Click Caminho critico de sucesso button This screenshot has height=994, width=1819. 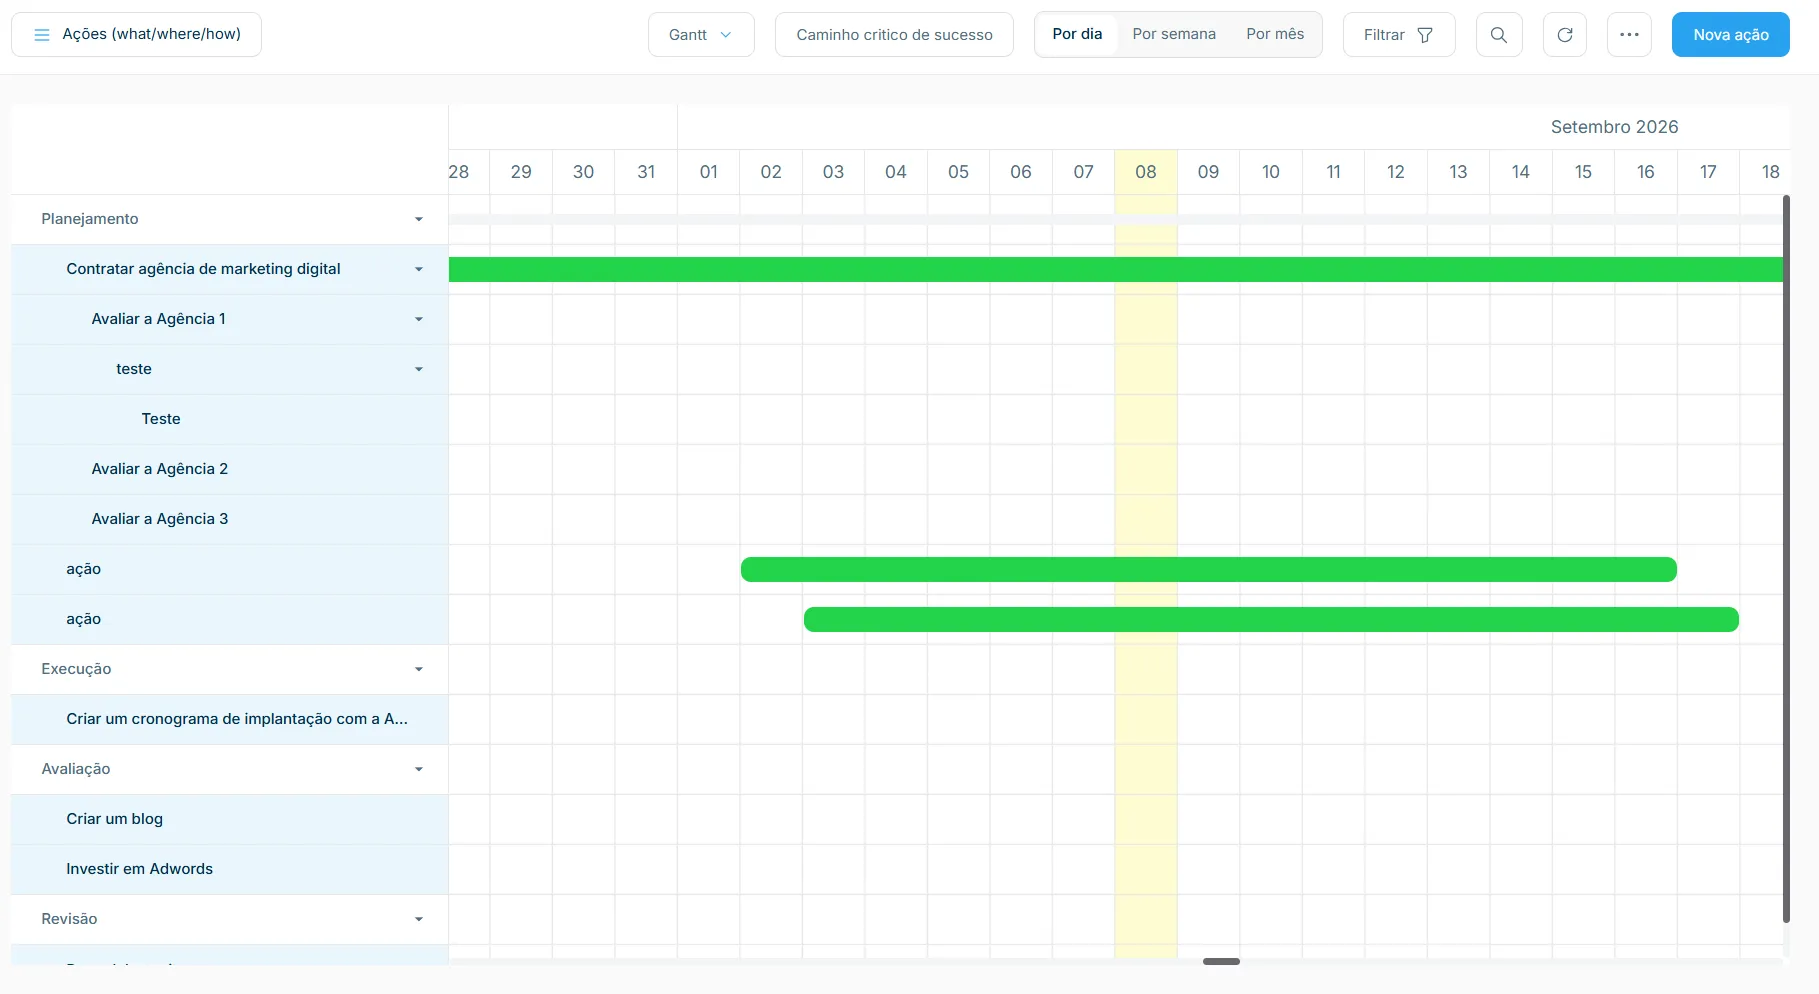[894, 35]
